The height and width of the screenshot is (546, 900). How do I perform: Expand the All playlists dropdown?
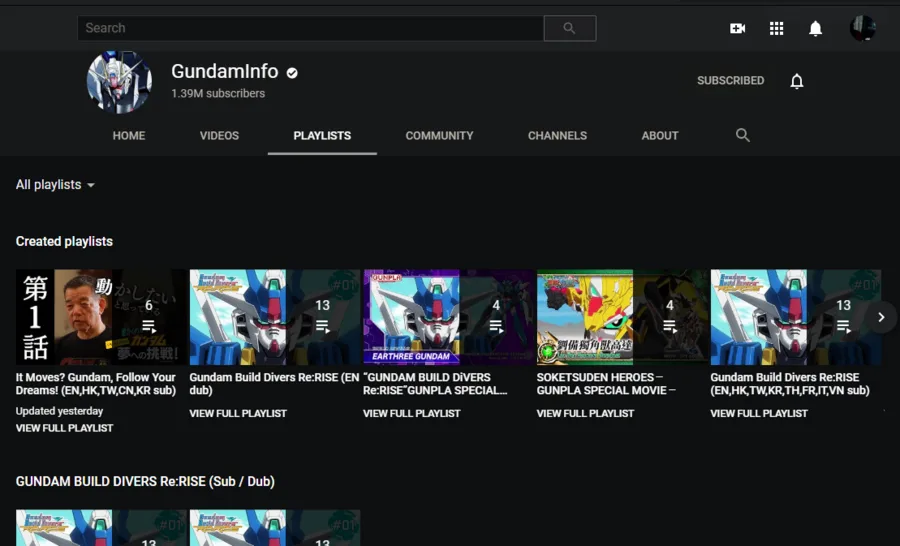click(55, 185)
